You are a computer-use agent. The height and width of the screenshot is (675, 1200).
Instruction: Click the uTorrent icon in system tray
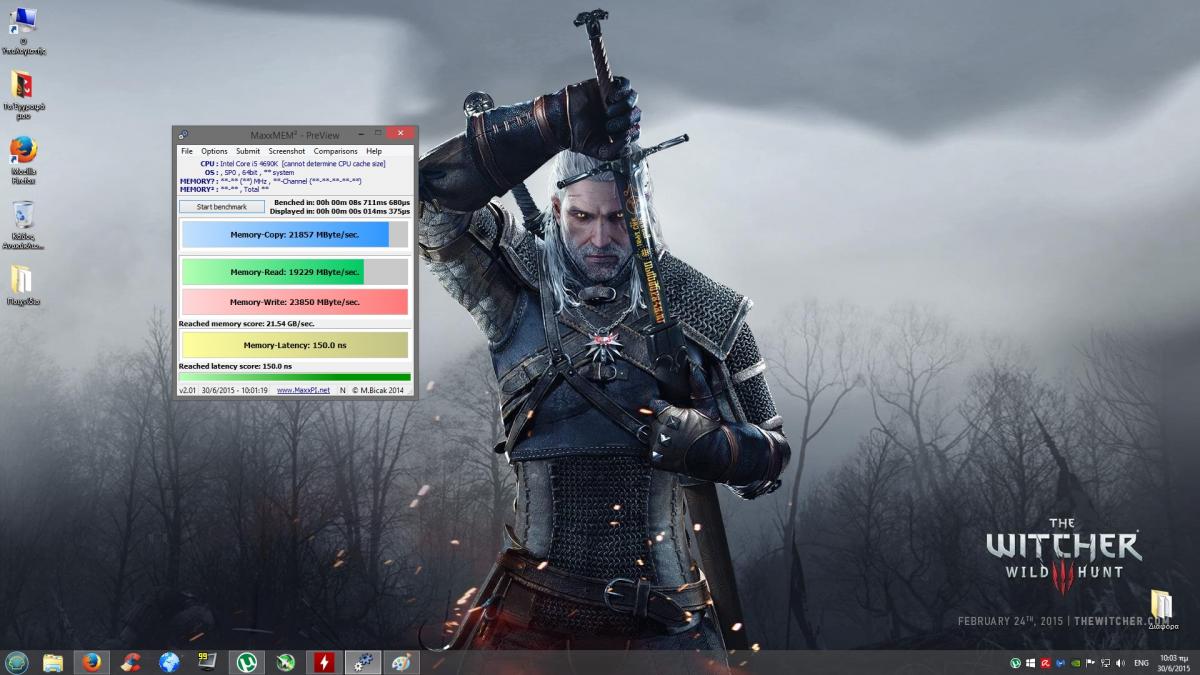pos(1016,662)
